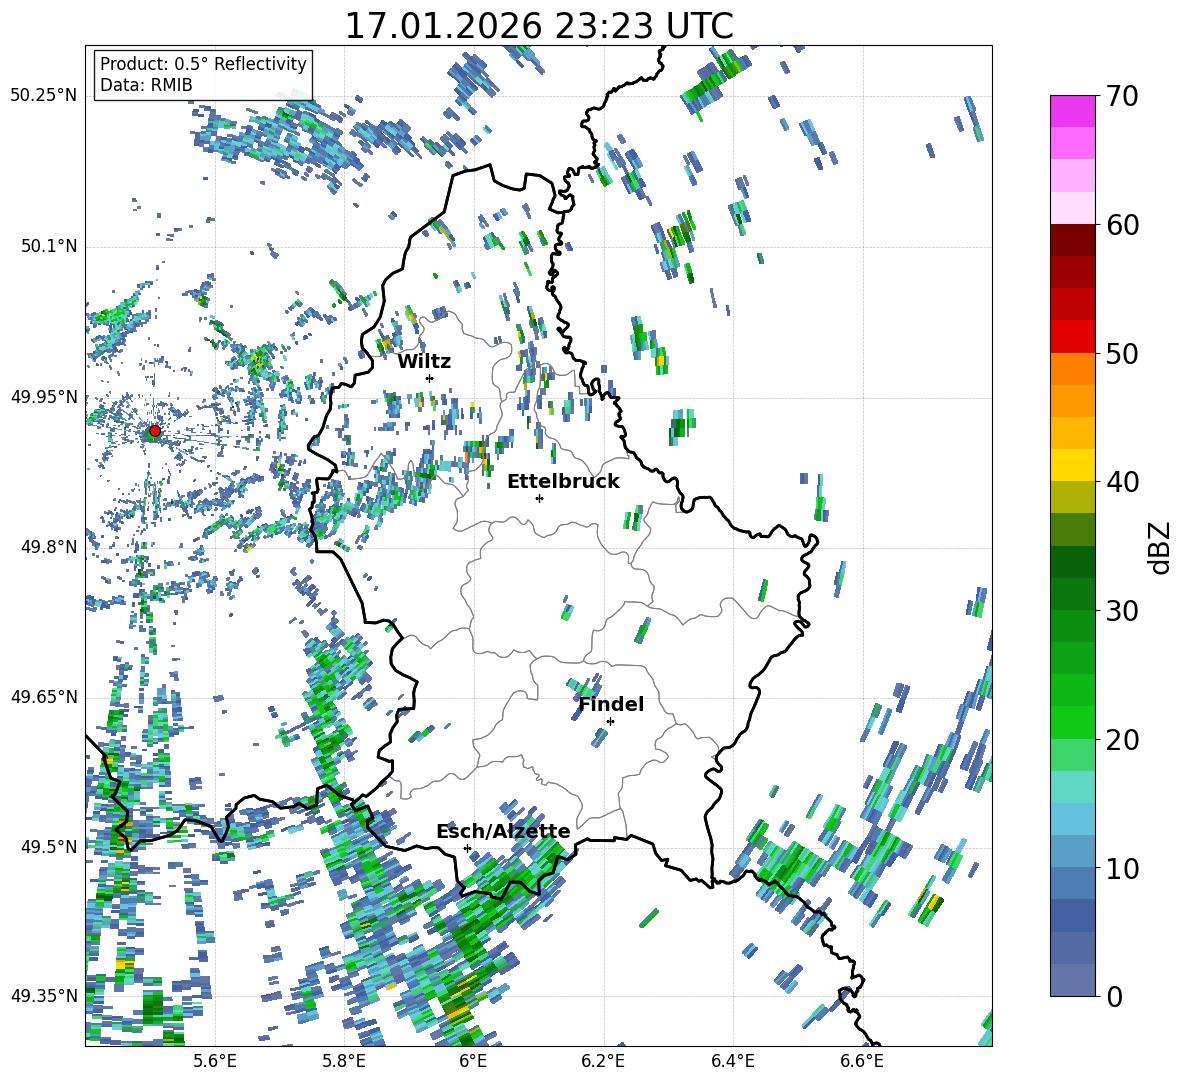
Task: Click the 50.1°N latitude label
Action: 48,247
